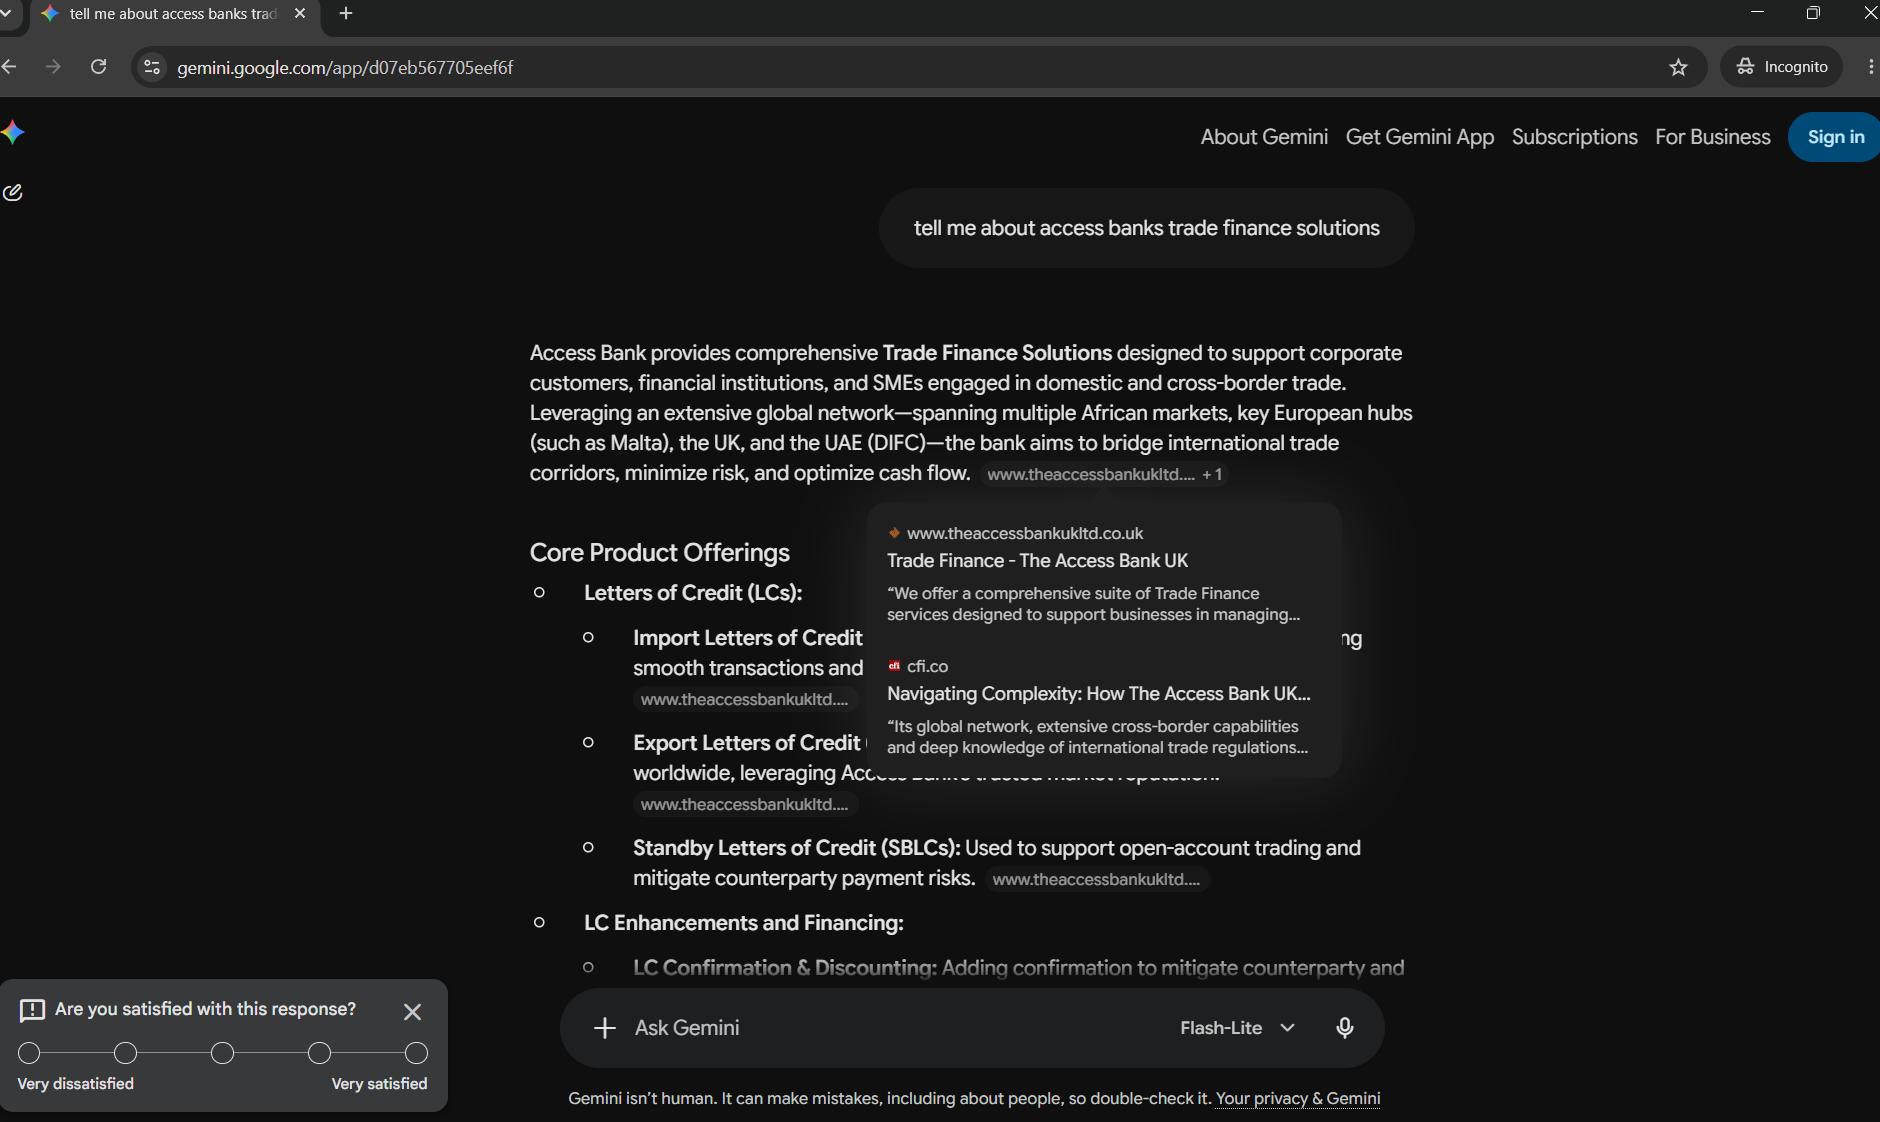The width and height of the screenshot is (1880, 1122).
Task: Select the Very dissatisfied rating
Action: point(30,1053)
